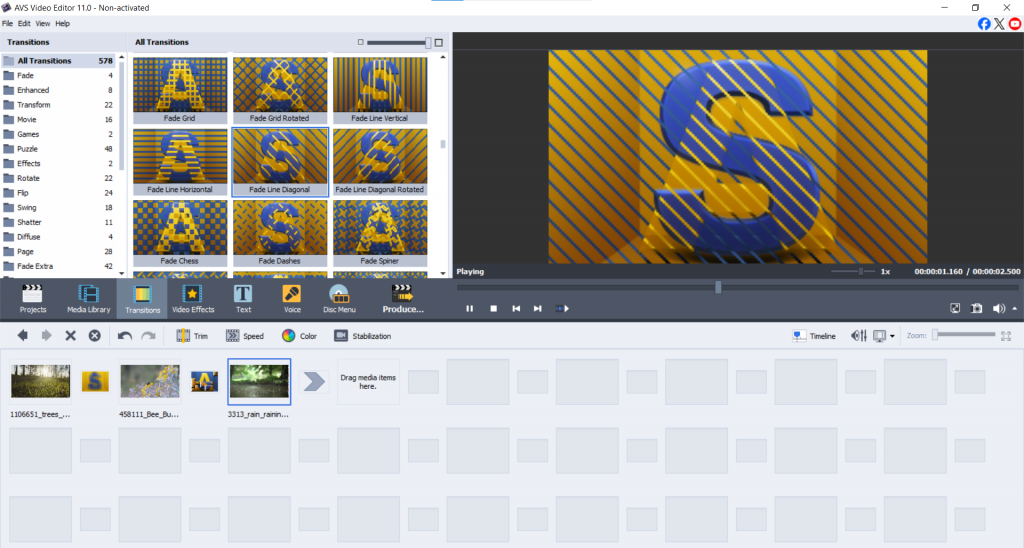Screen dimensions: 1024x548
Task: Open the Media Library
Action: (88, 298)
